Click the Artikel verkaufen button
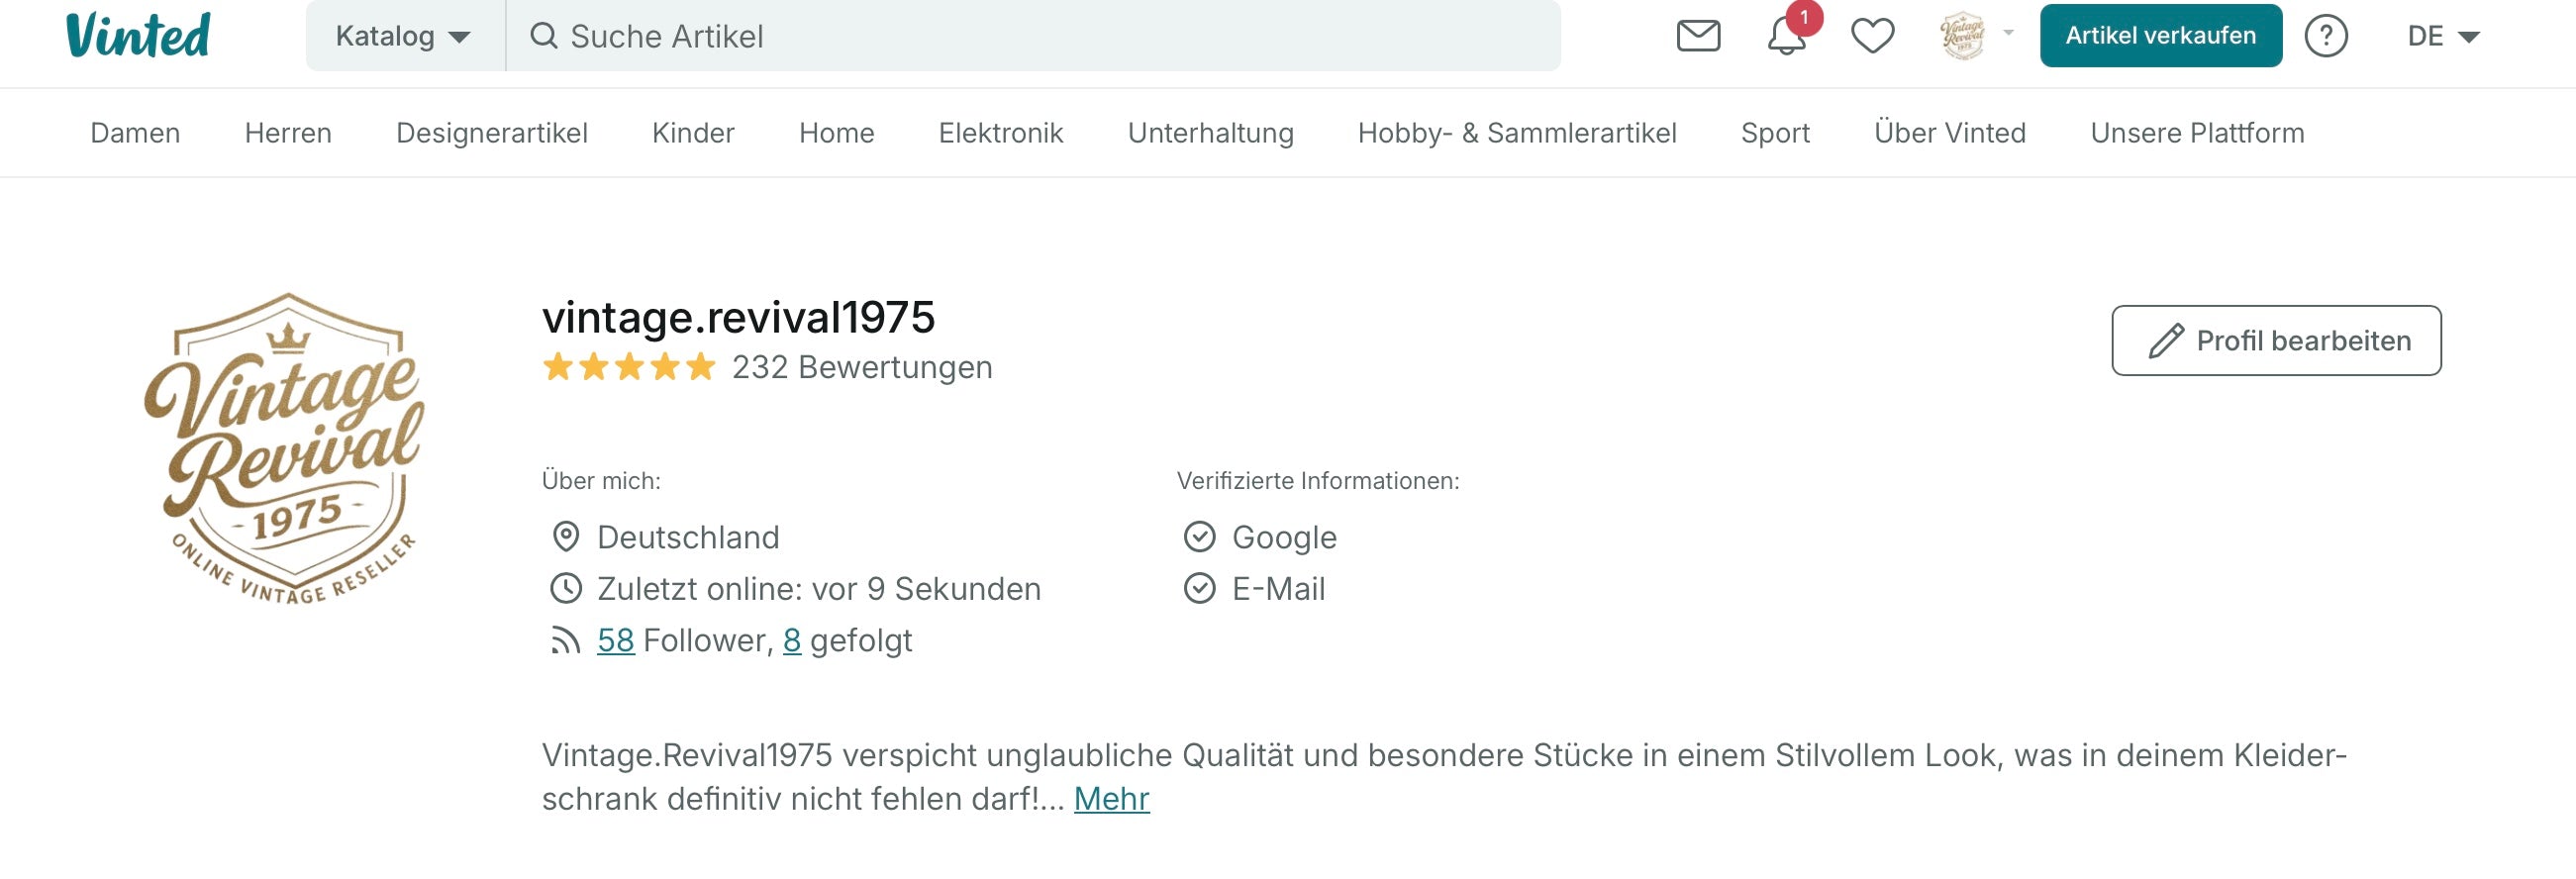This screenshot has width=2576, height=879. click(x=2160, y=36)
